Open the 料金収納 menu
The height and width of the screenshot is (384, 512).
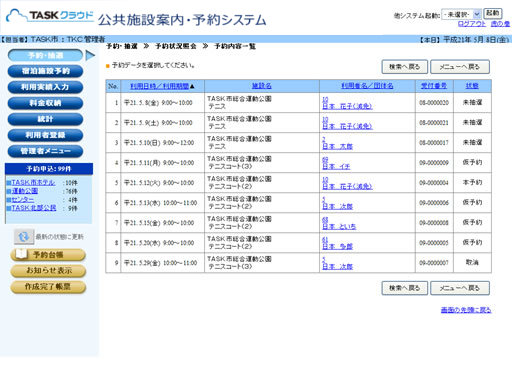tap(45, 103)
